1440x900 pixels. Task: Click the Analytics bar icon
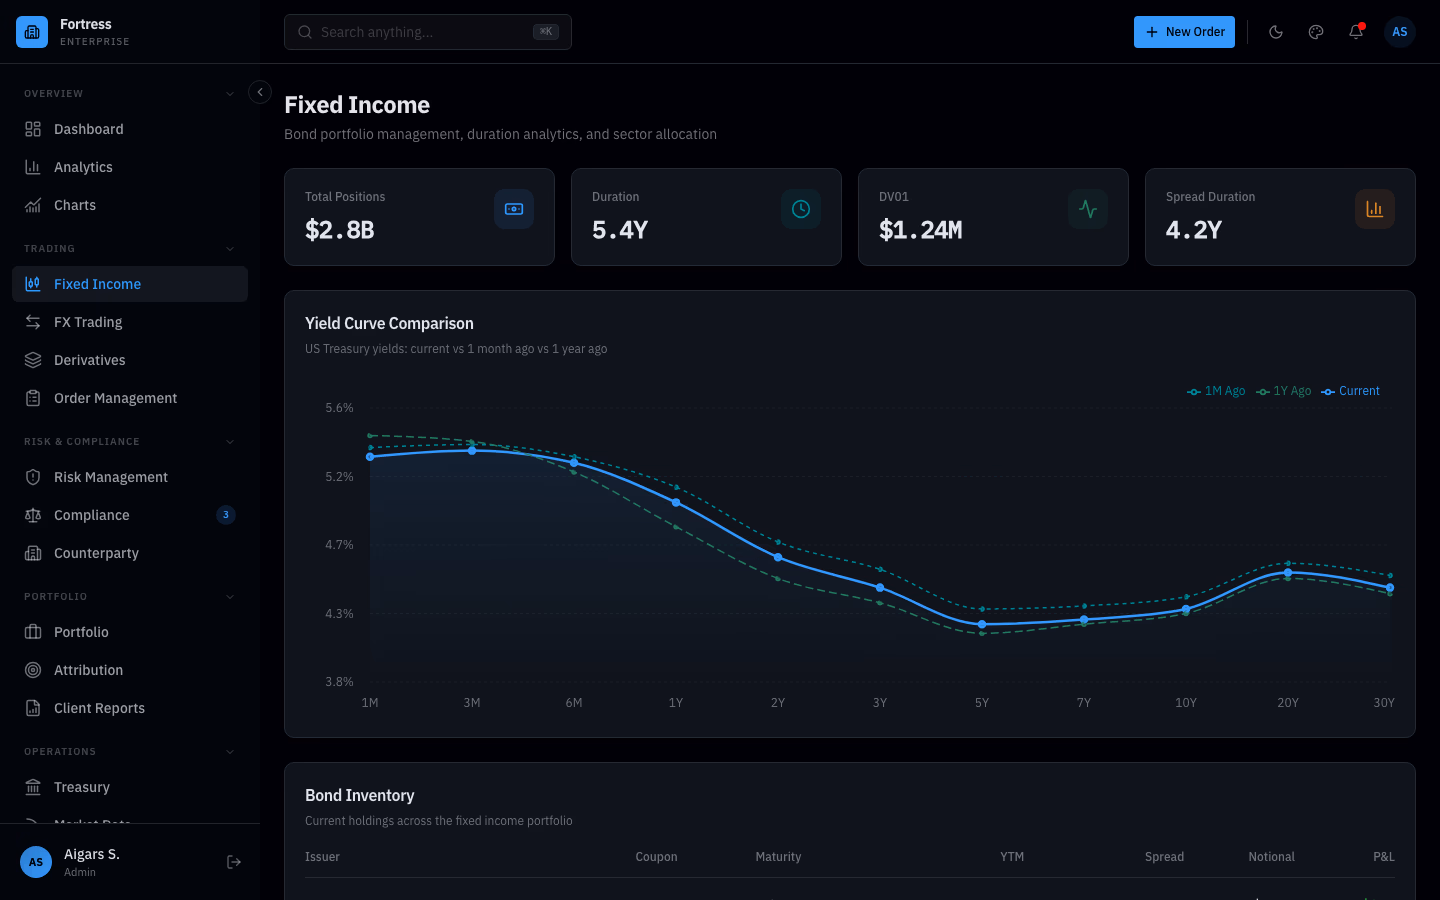(x=33, y=167)
